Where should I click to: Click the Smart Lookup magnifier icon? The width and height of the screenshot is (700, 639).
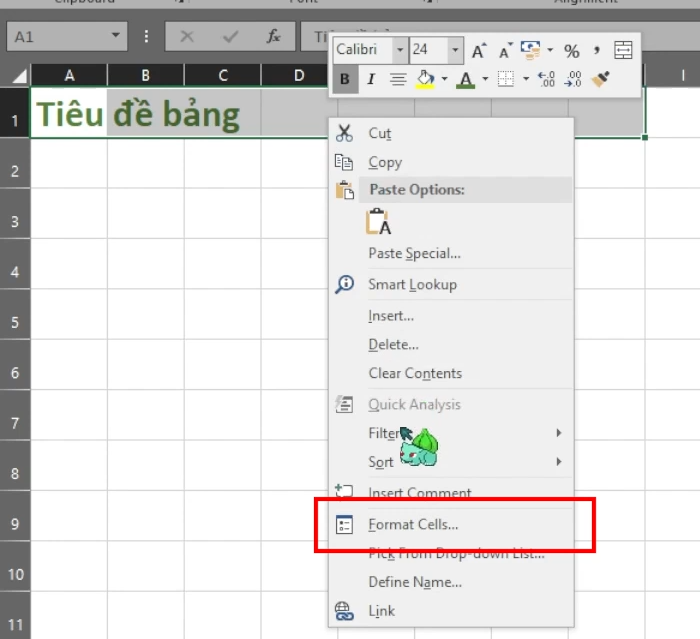(345, 284)
